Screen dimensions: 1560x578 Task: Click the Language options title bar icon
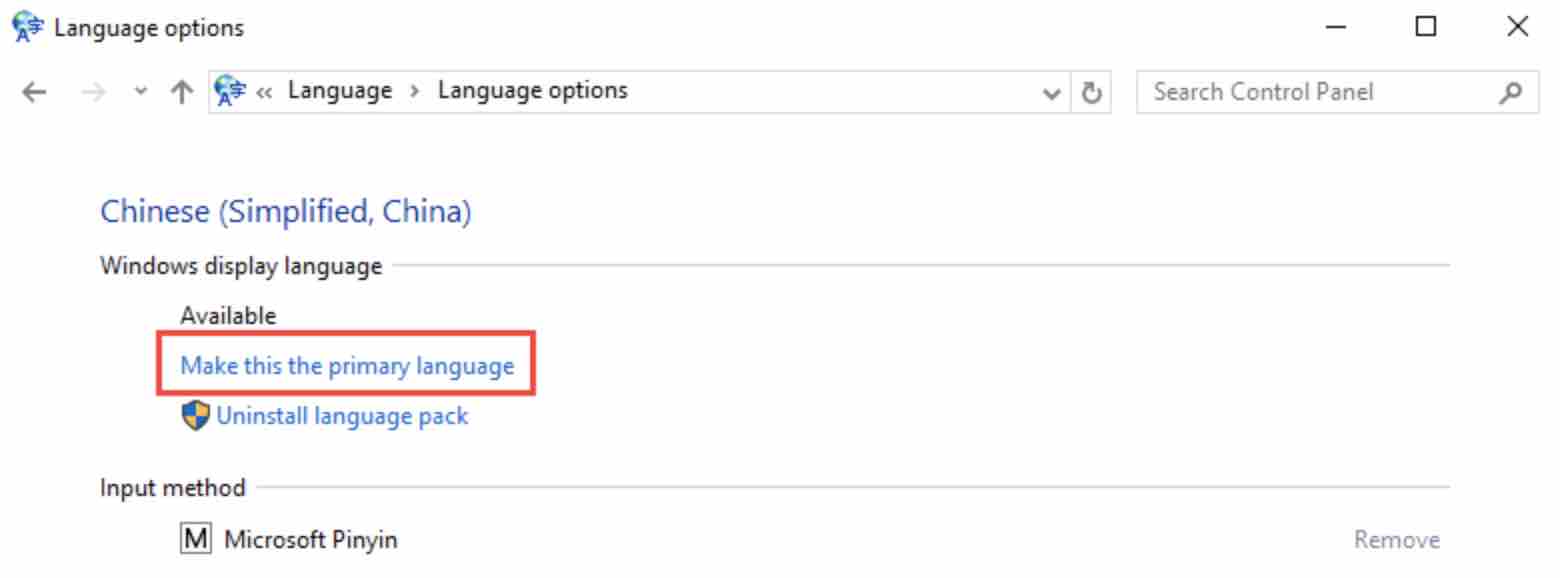click(27, 28)
